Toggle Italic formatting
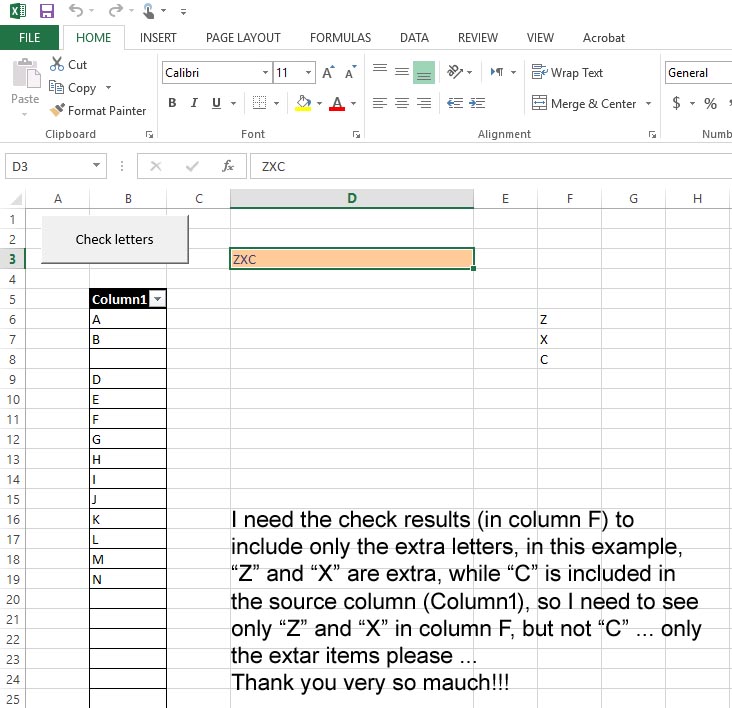732x708 pixels. 194,103
